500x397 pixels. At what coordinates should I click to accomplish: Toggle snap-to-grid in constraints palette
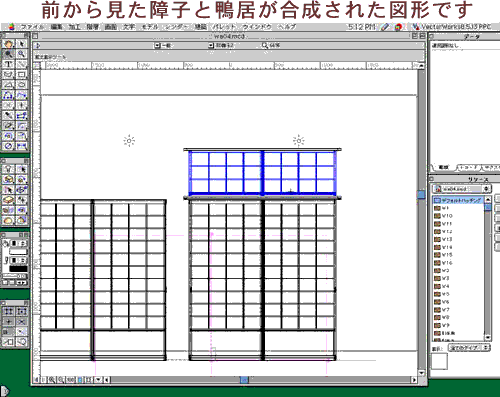[9, 311]
